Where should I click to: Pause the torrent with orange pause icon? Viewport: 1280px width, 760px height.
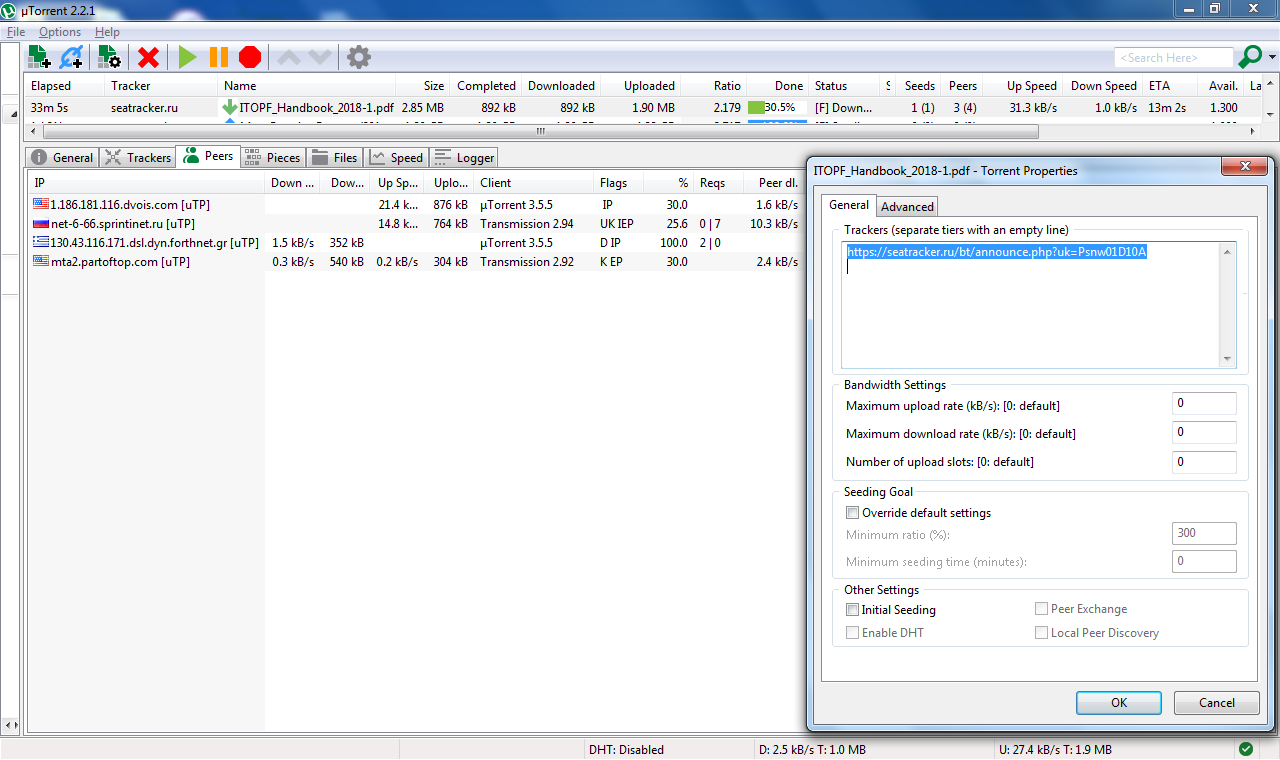point(218,57)
